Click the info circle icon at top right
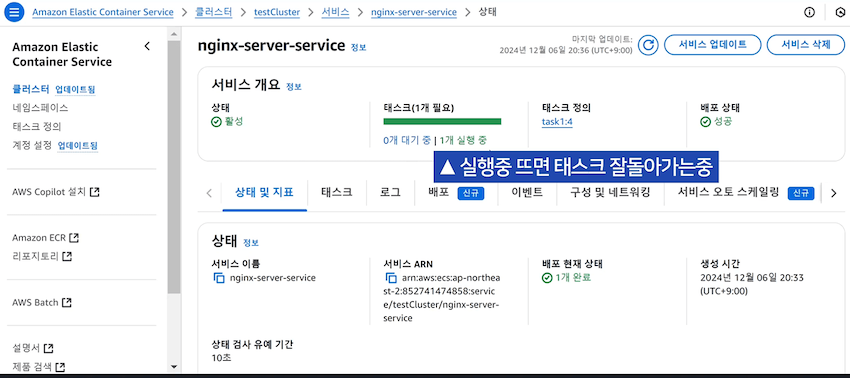This screenshot has width=850, height=378. pyautogui.click(x=809, y=12)
